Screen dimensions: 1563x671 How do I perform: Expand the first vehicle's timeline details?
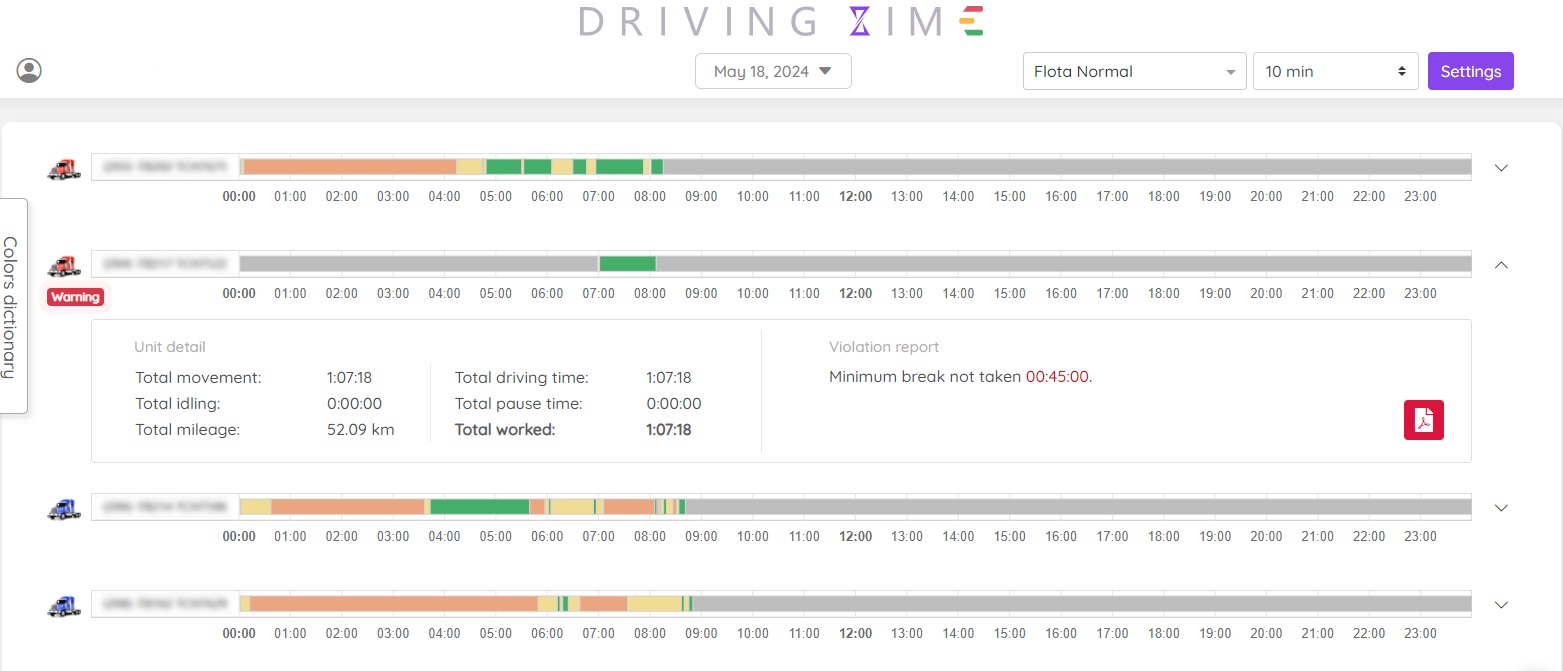coord(1501,168)
